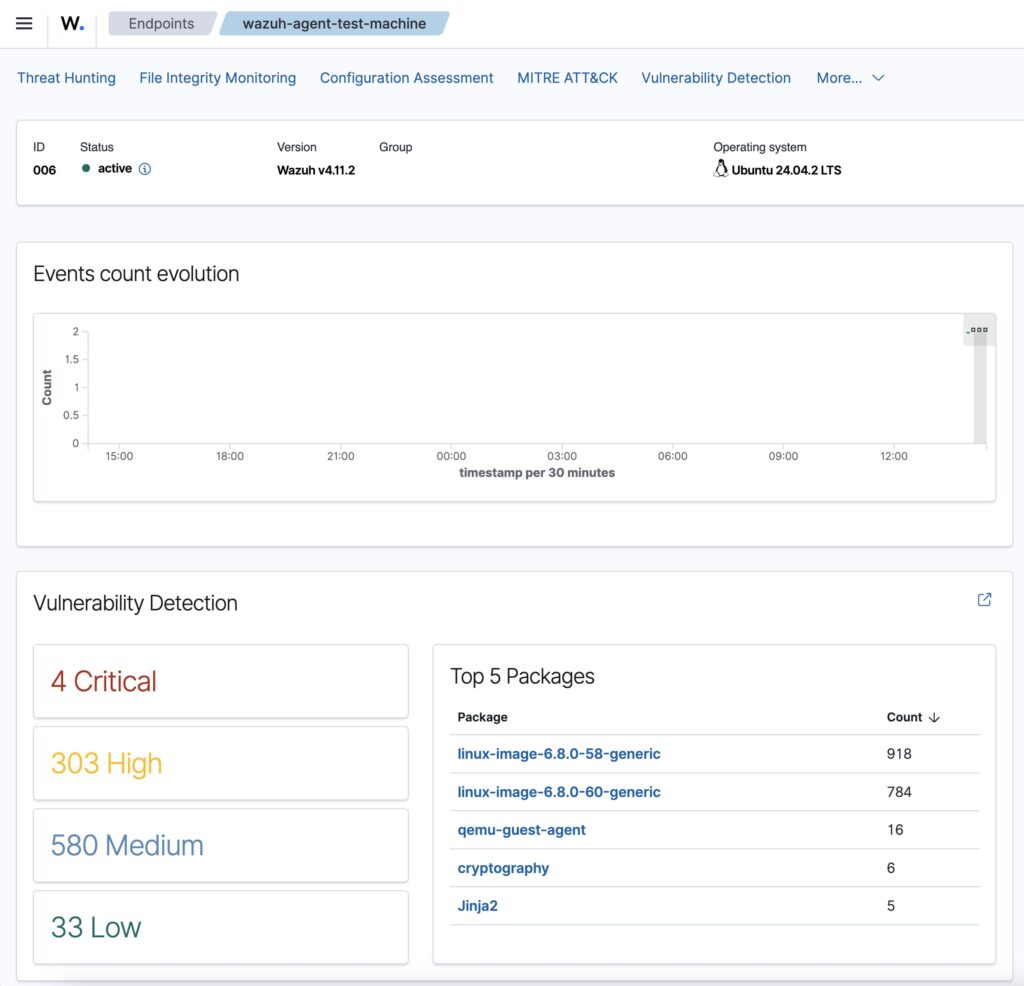This screenshot has width=1024, height=986.
Task: Open the Jinja2 package link
Action: point(477,906)
